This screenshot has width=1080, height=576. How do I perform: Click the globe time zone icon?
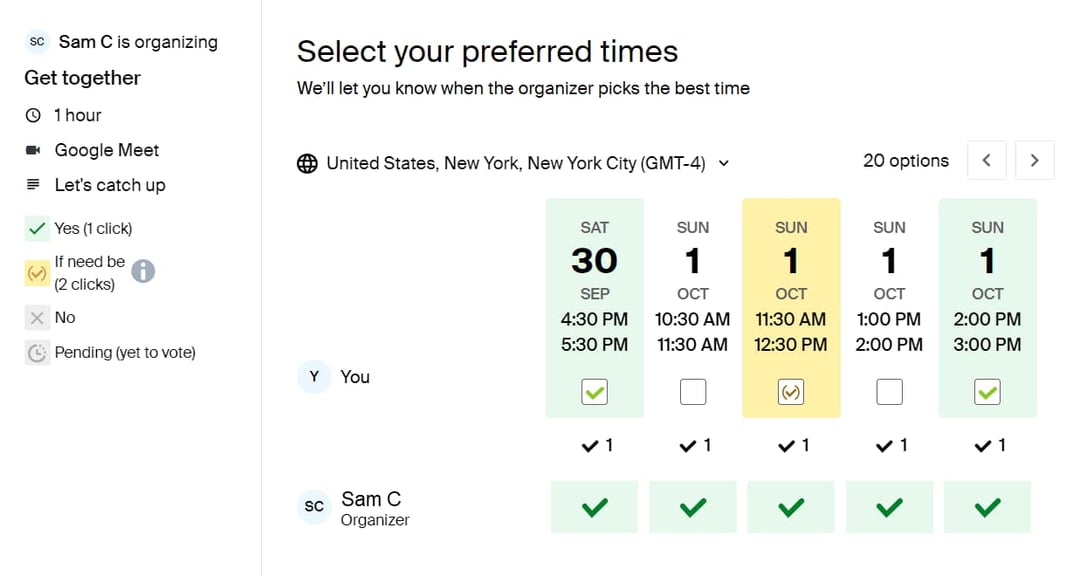point(307,163)
